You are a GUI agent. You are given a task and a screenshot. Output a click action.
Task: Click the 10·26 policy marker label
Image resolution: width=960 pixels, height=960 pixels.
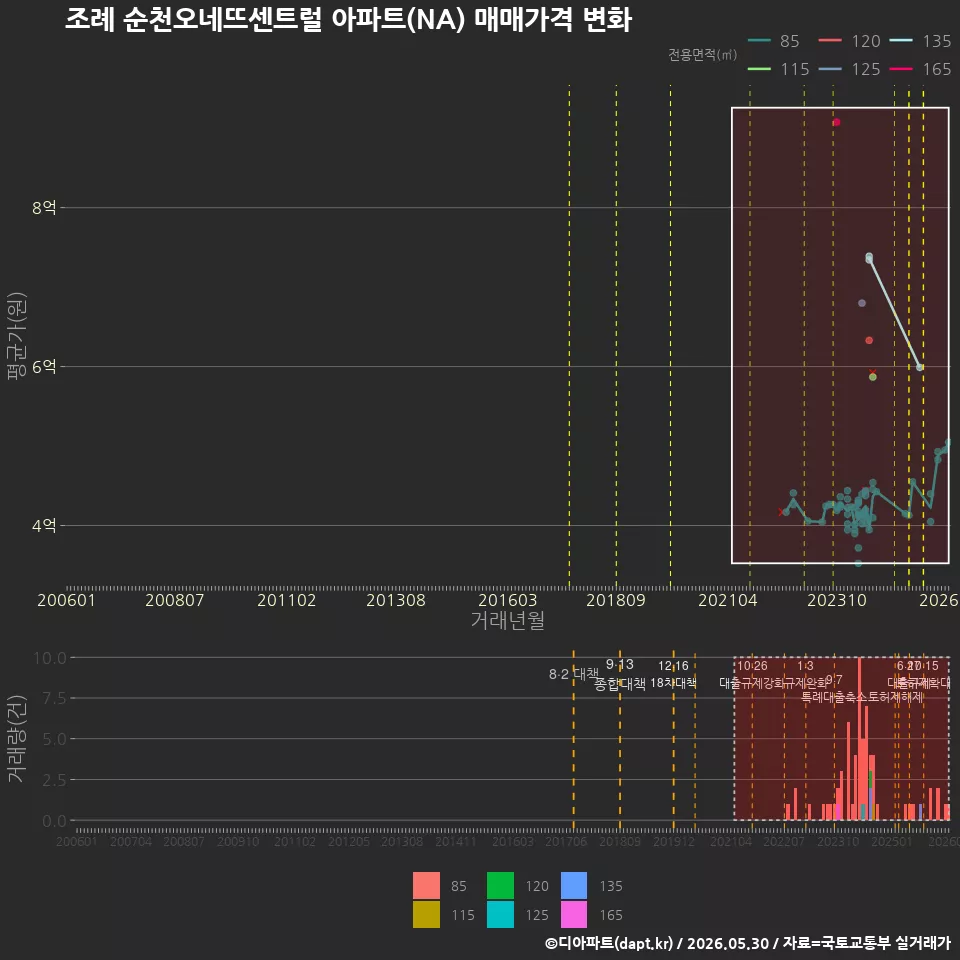tap(752, 666)
